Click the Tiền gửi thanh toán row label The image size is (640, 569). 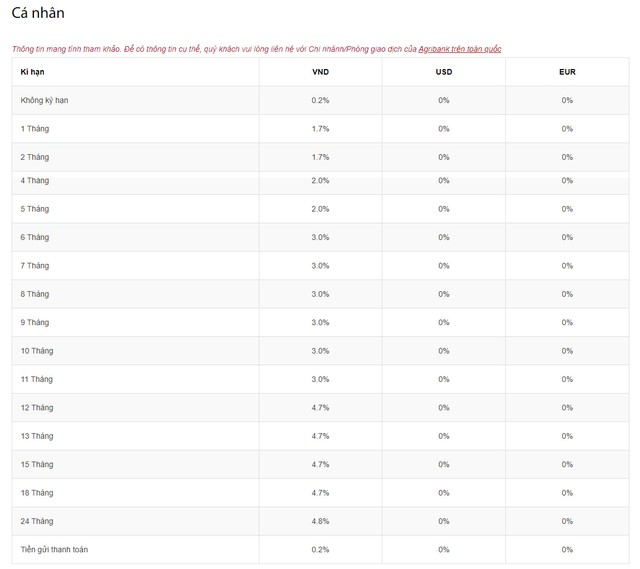[x=54, y=550]
